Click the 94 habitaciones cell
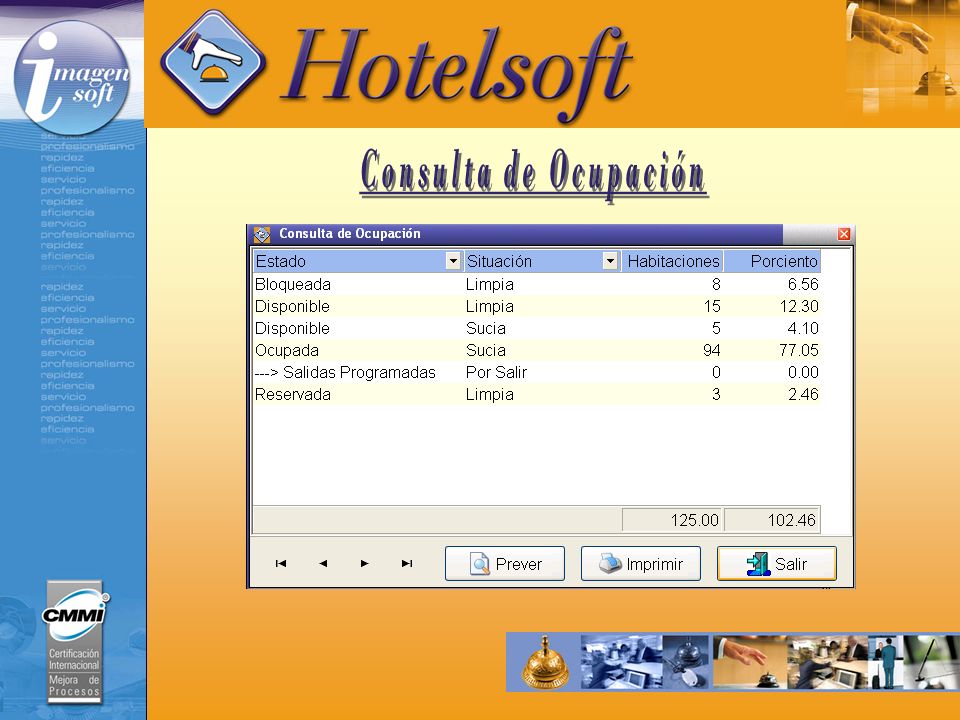This screenshot has height=720, width=960. pyautogui.click(x=672, y=350)
